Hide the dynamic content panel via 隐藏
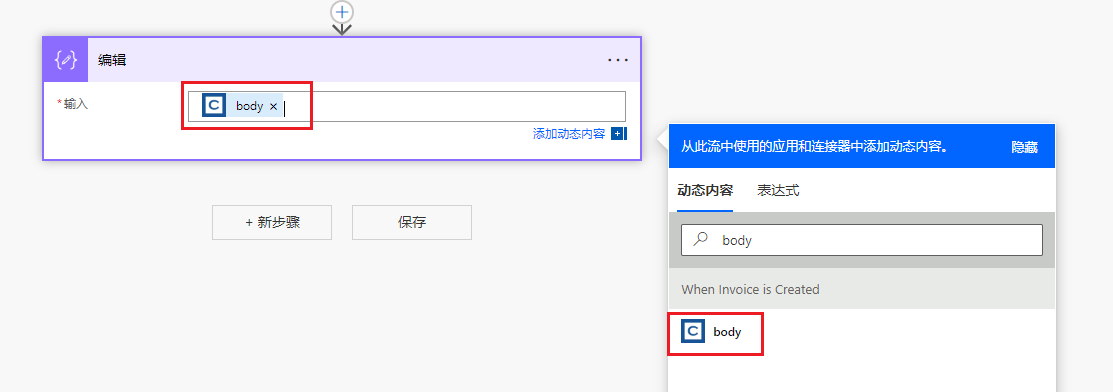 tap(1024, 147)
